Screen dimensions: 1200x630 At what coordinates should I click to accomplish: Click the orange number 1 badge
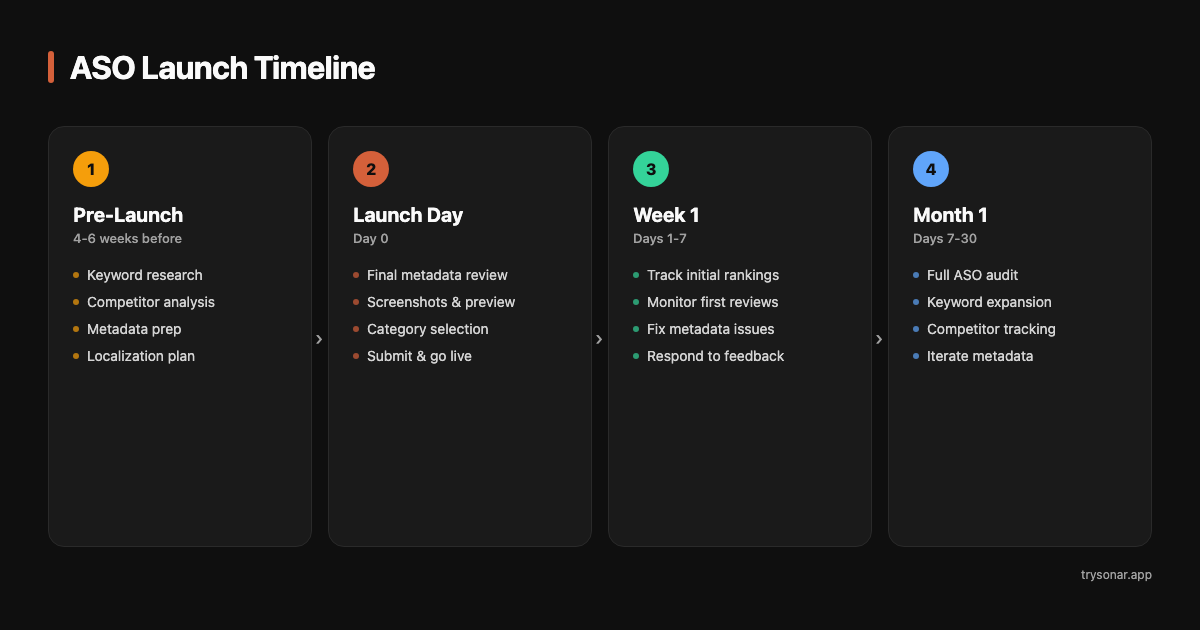[91, 168]
